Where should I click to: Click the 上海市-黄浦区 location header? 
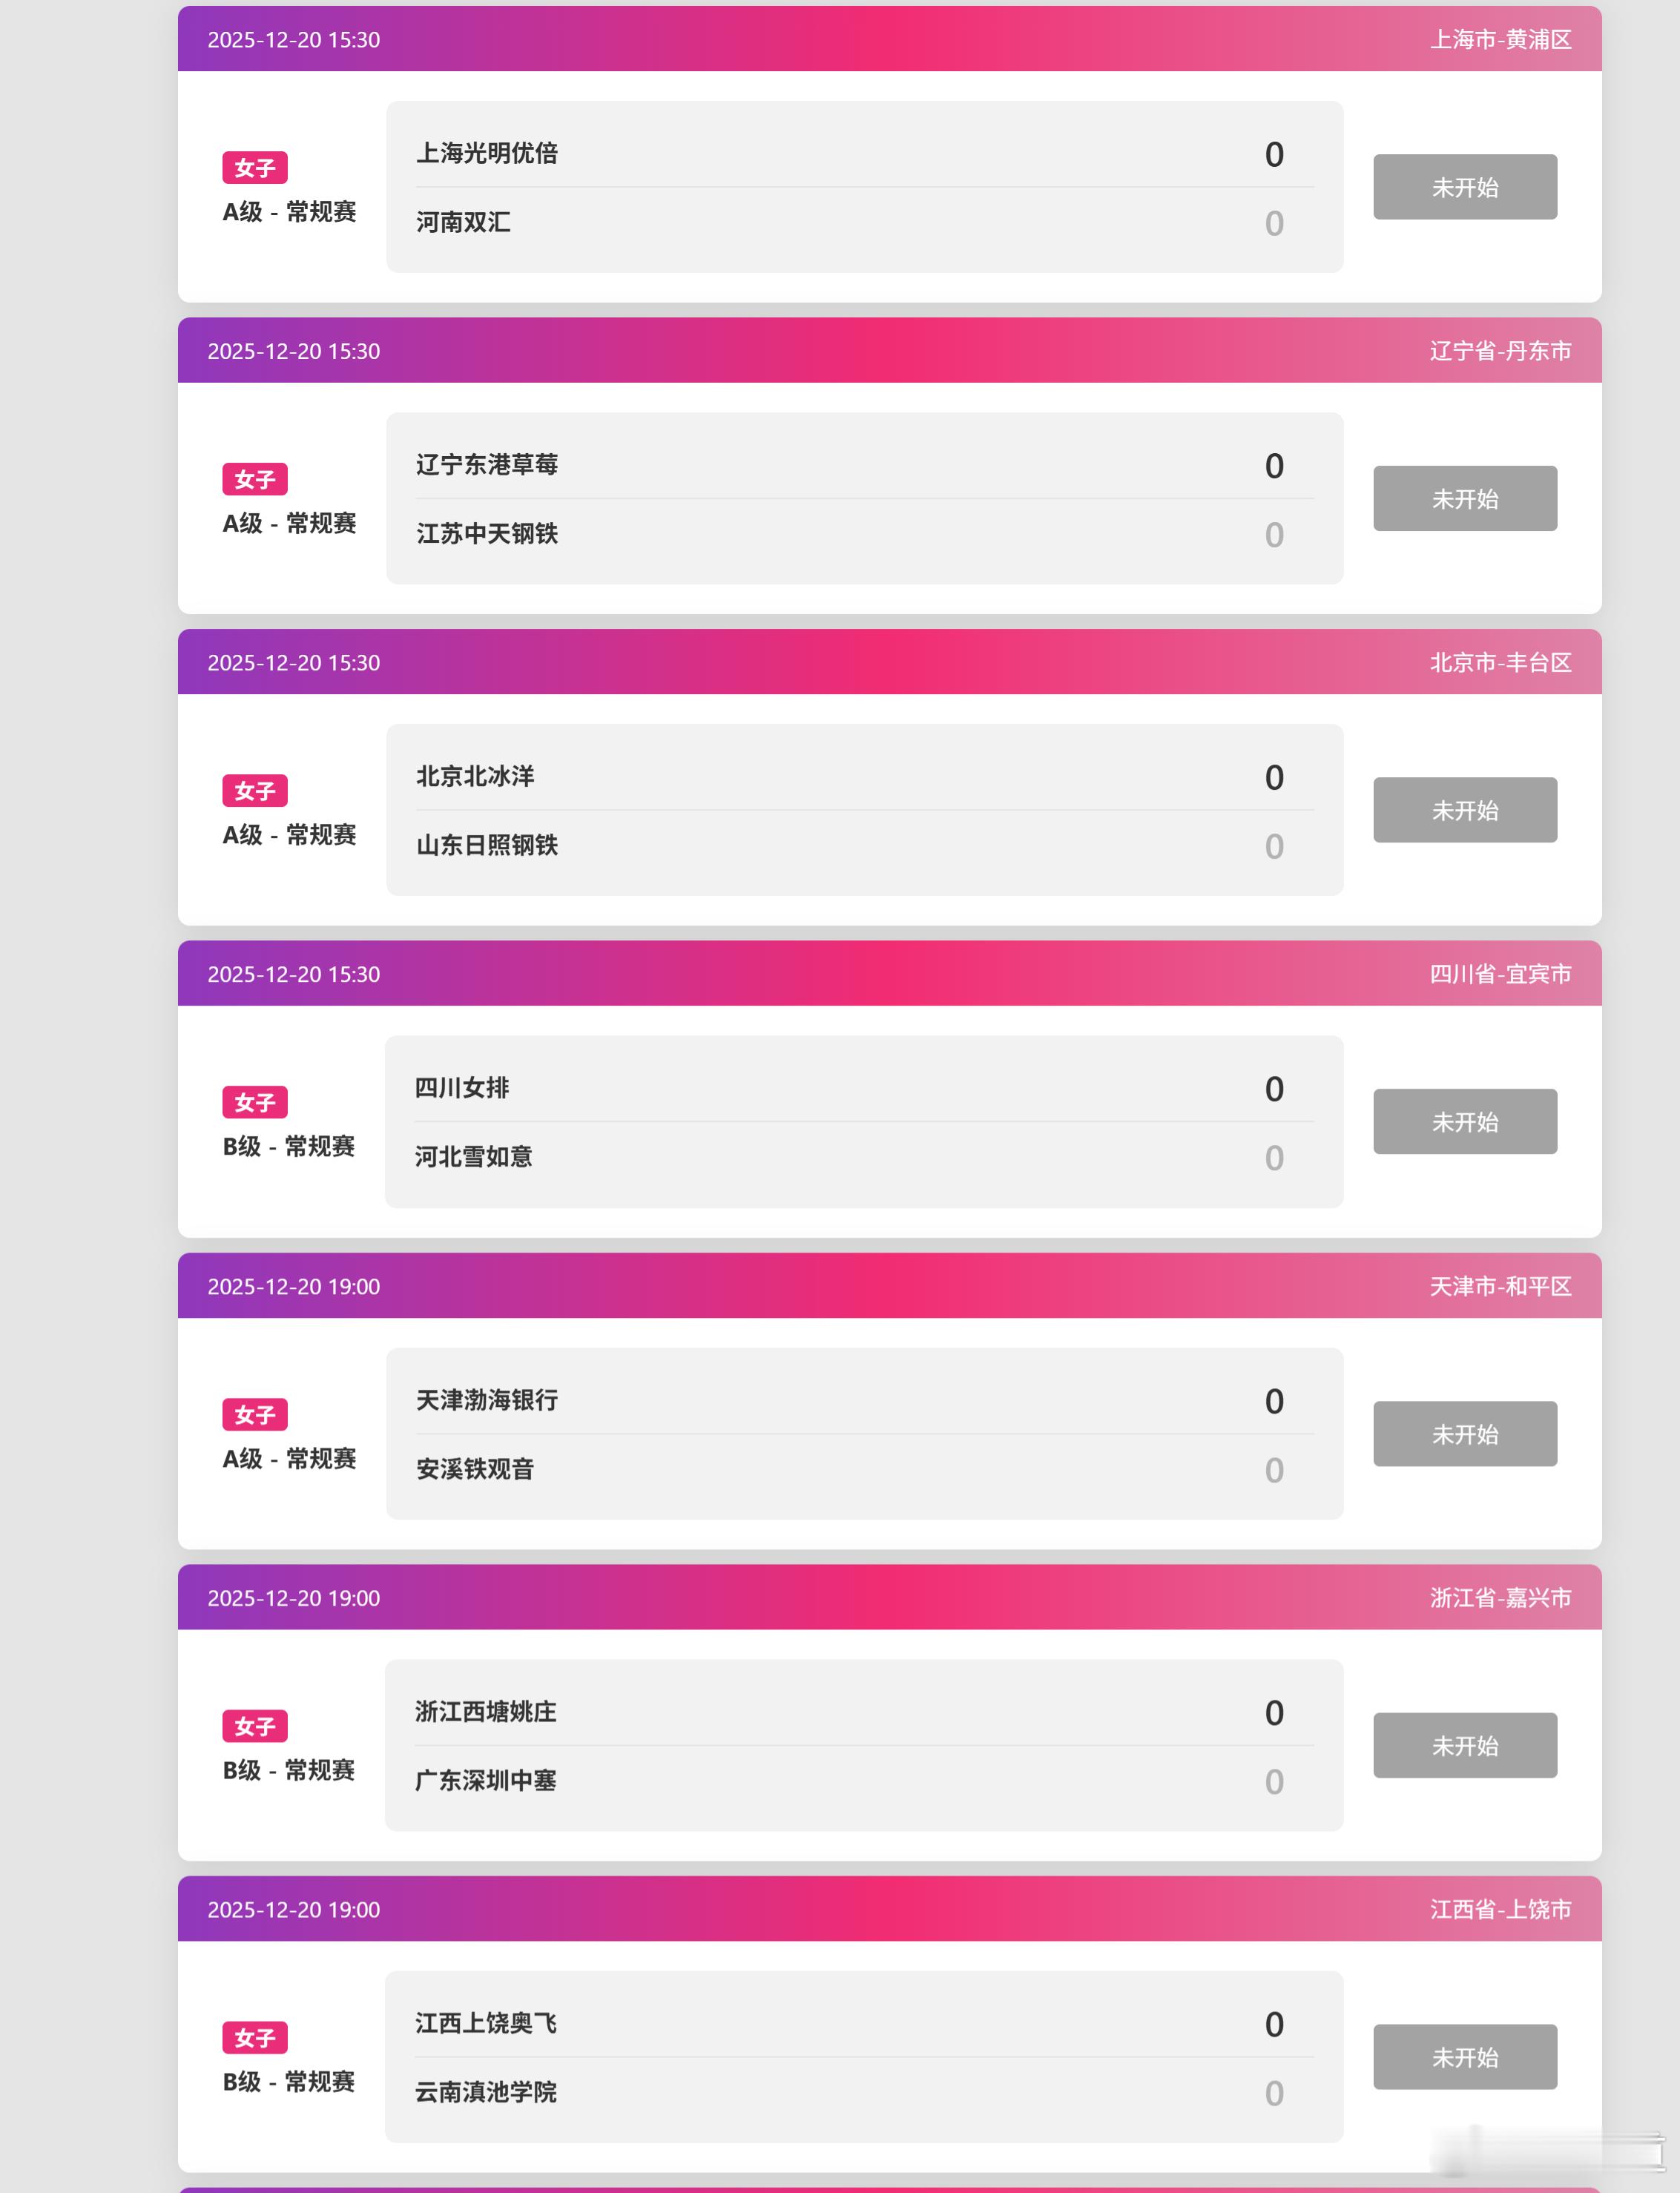tap(1500, 39)
